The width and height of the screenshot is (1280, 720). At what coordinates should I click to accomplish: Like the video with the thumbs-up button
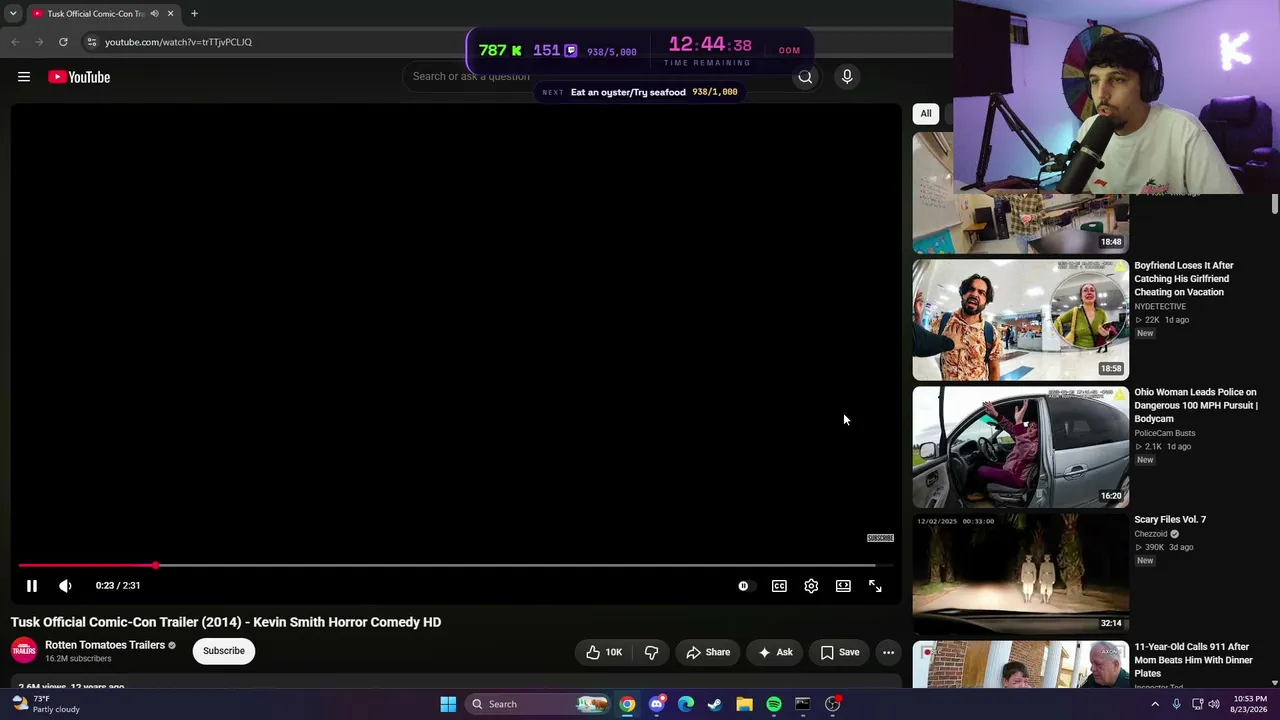(x=604, y=652)
